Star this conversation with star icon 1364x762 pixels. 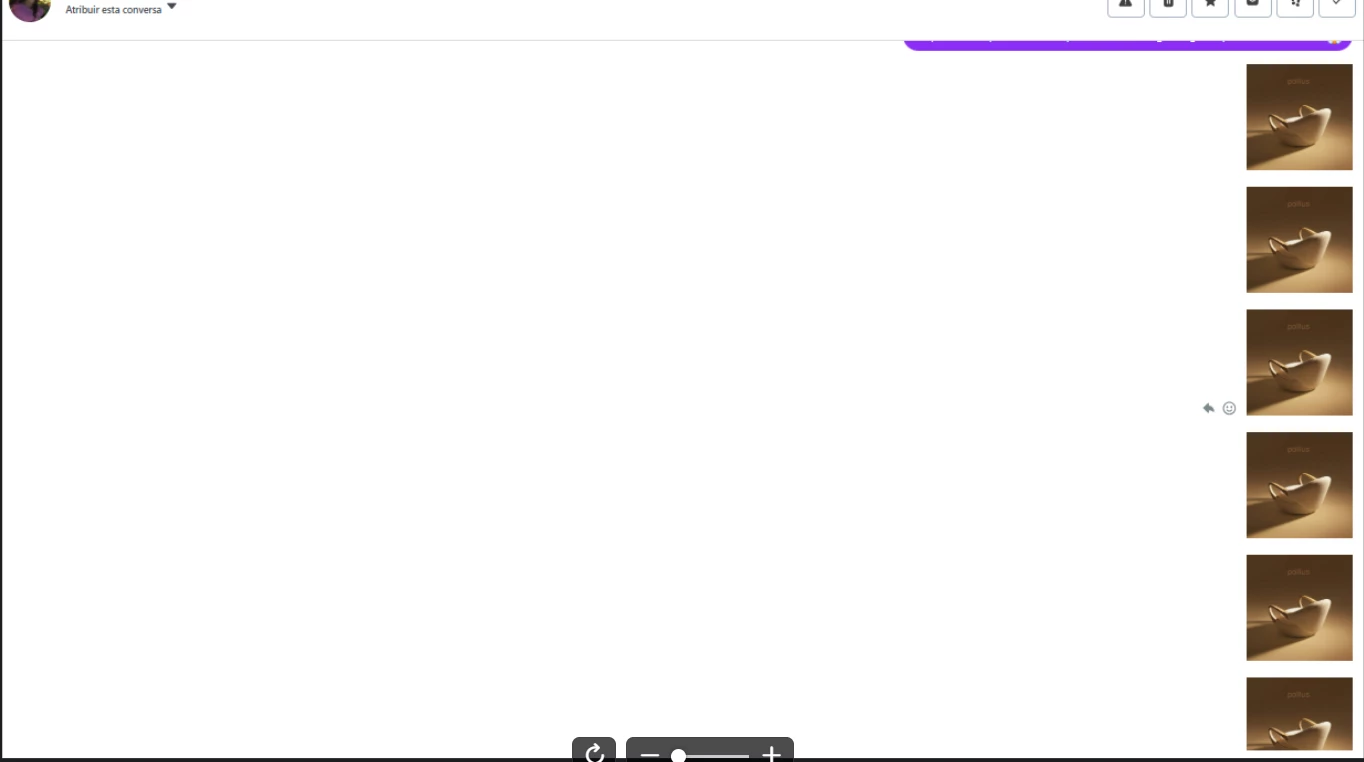(1210, 6)
